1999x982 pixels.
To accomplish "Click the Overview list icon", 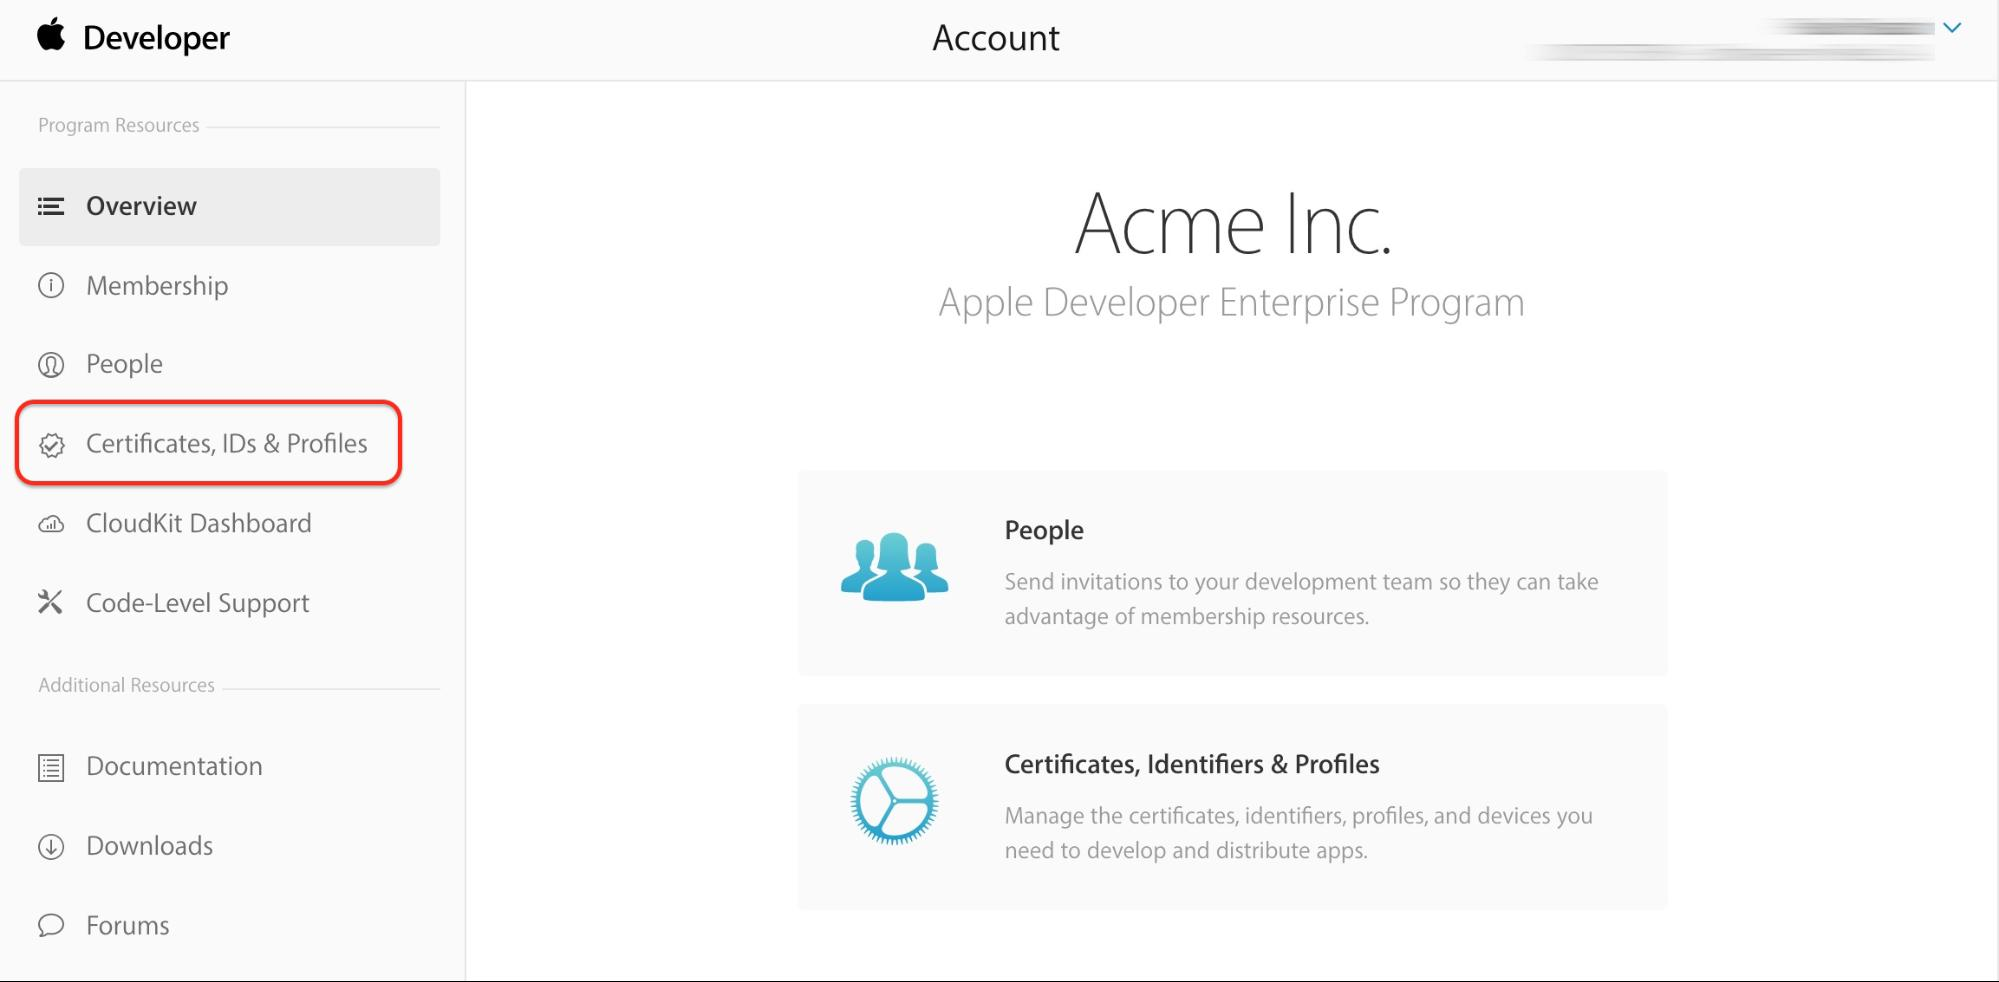I will (51, 206).
